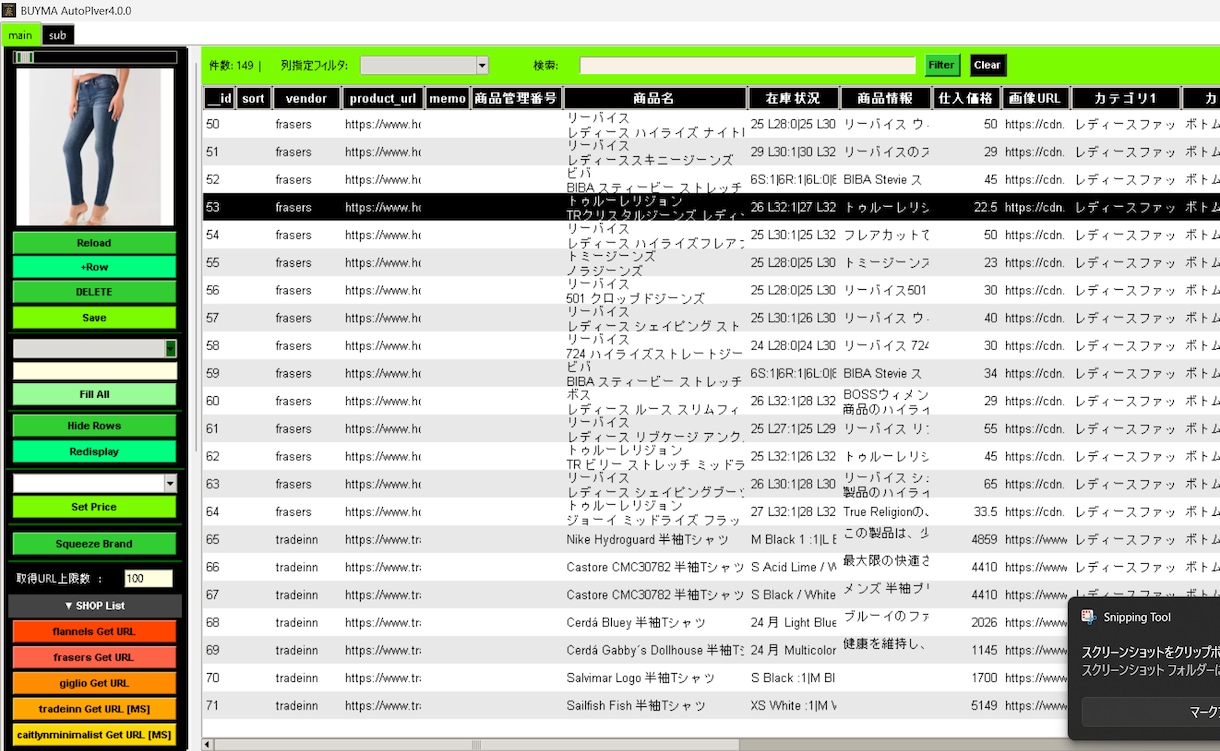Click the Reload button

click(94, 243)
